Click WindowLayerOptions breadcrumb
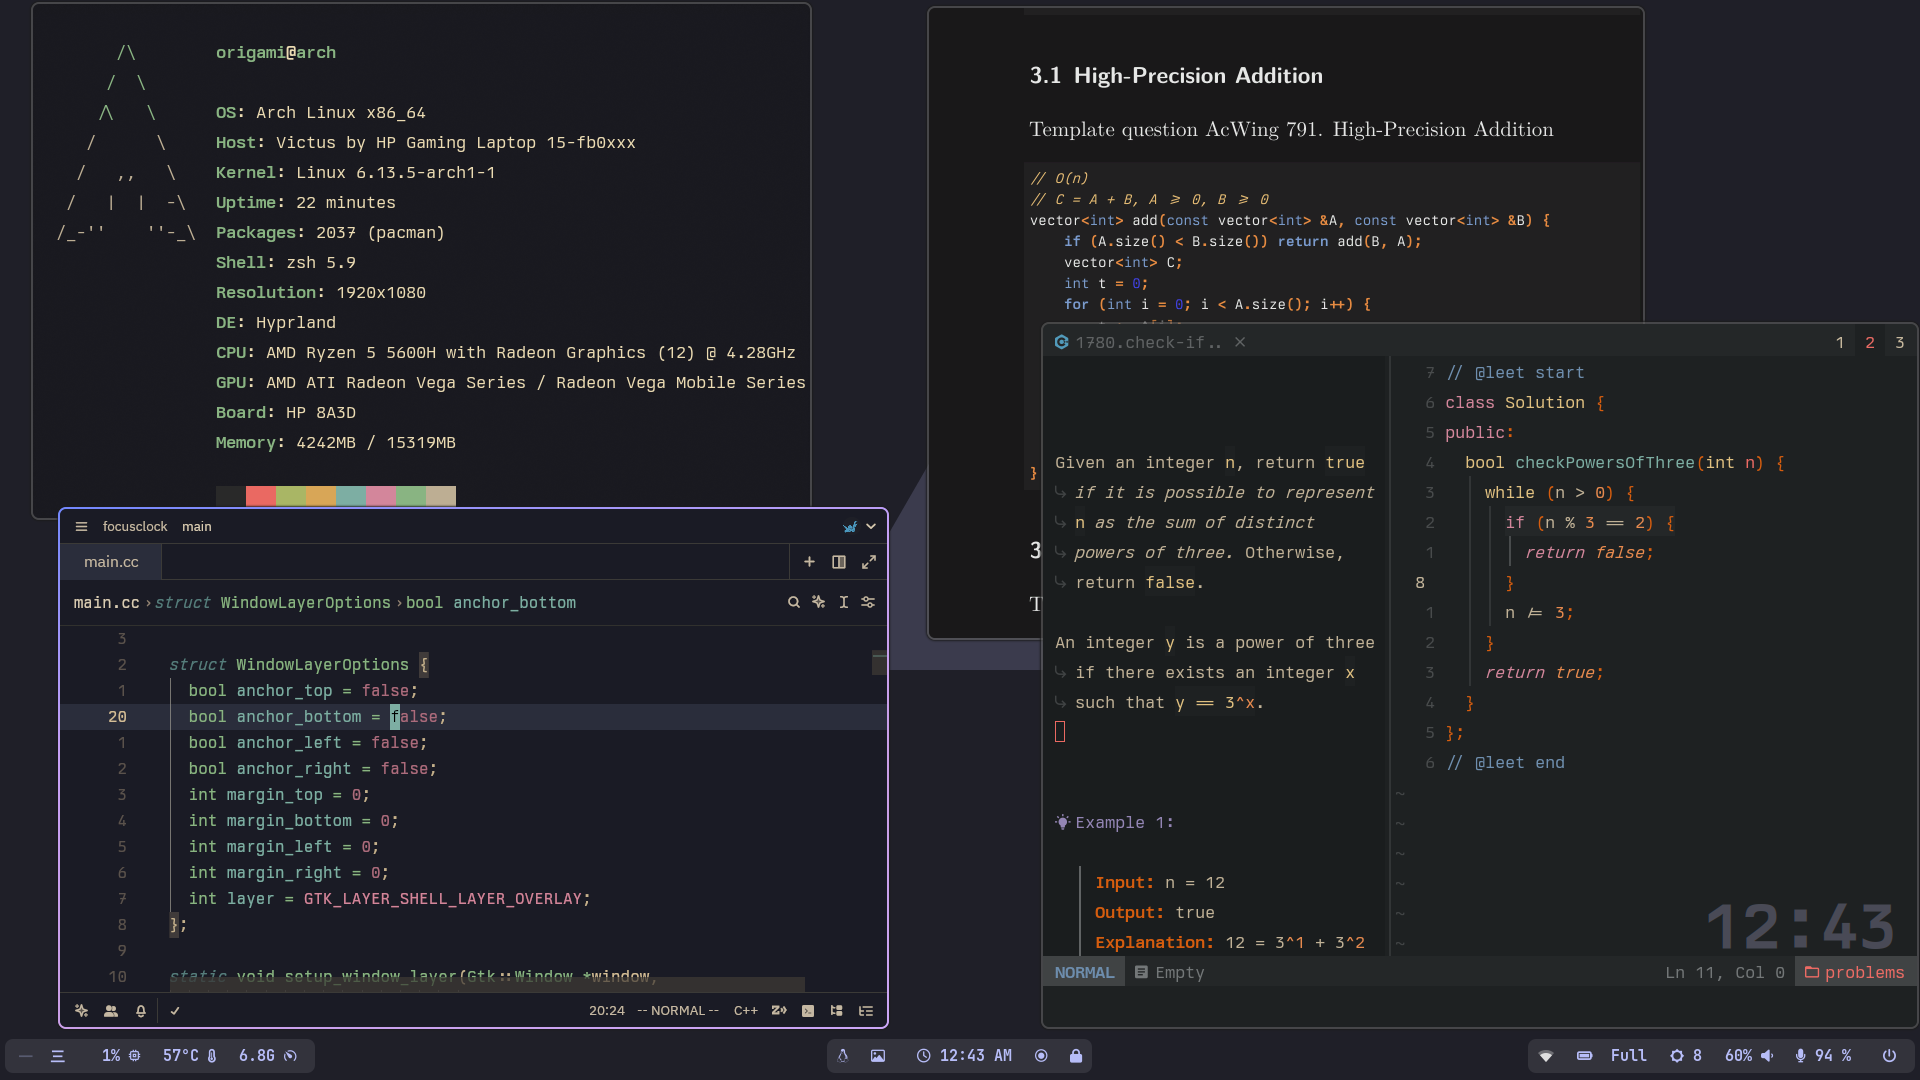Image resolution: width=1920 pixels, height=1080 pixels. point(305,603)
